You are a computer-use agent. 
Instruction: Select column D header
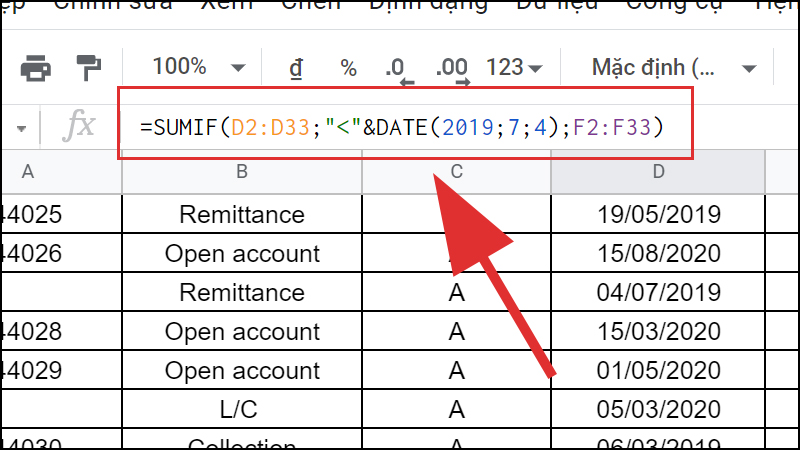pos(658,172)
